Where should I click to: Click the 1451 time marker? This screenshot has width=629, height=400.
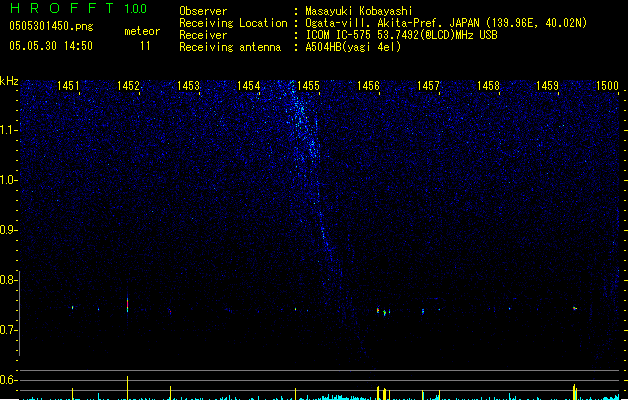pyautogui.click(x=68, y=86)
